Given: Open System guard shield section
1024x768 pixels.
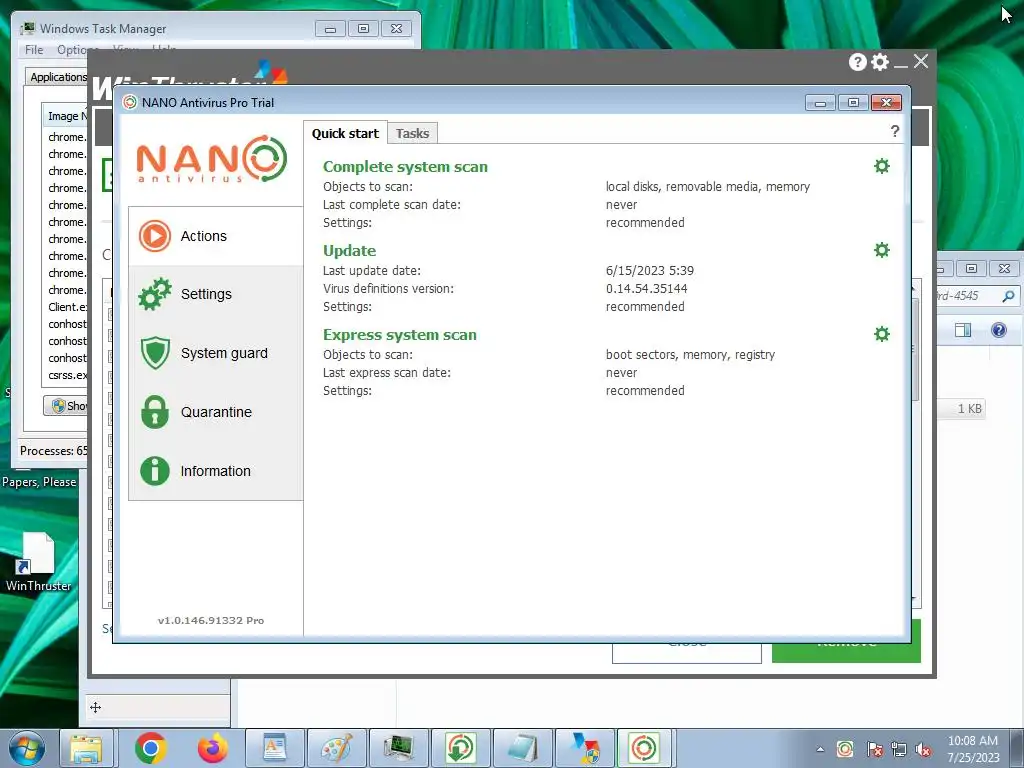Looking at the screenshot, I should coord(216,353).
